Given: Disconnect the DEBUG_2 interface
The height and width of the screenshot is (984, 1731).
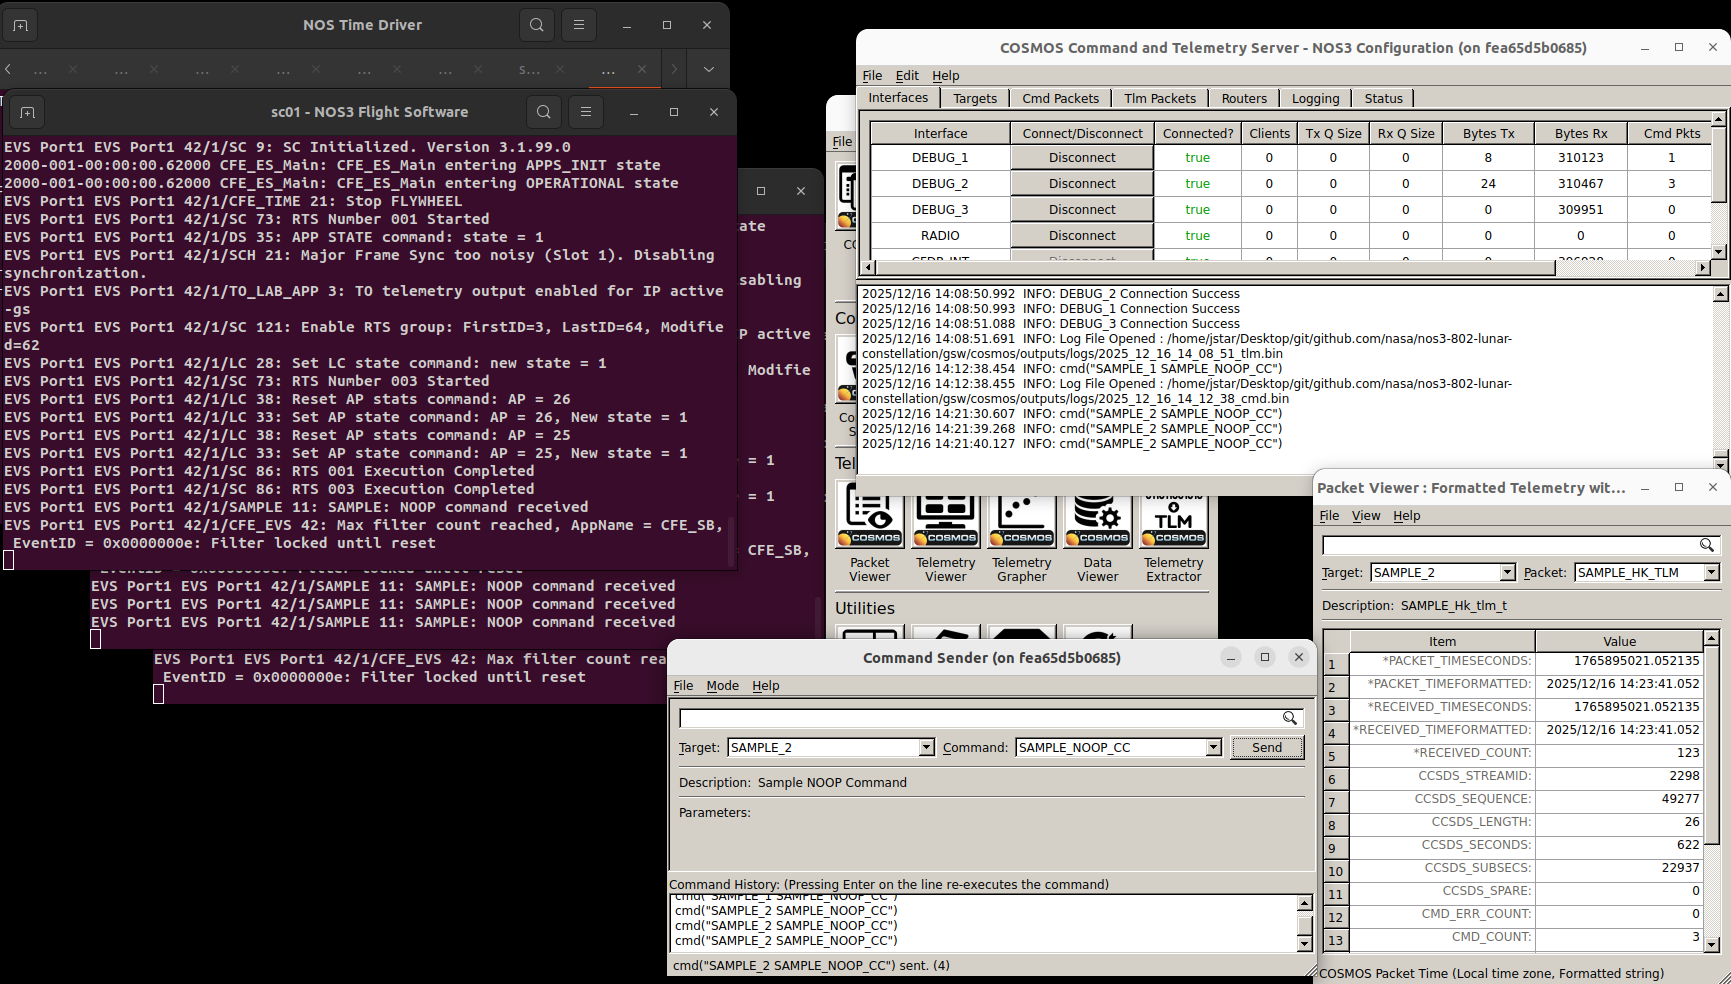Looking at the screenshot, I should [x=1082, y=183].
